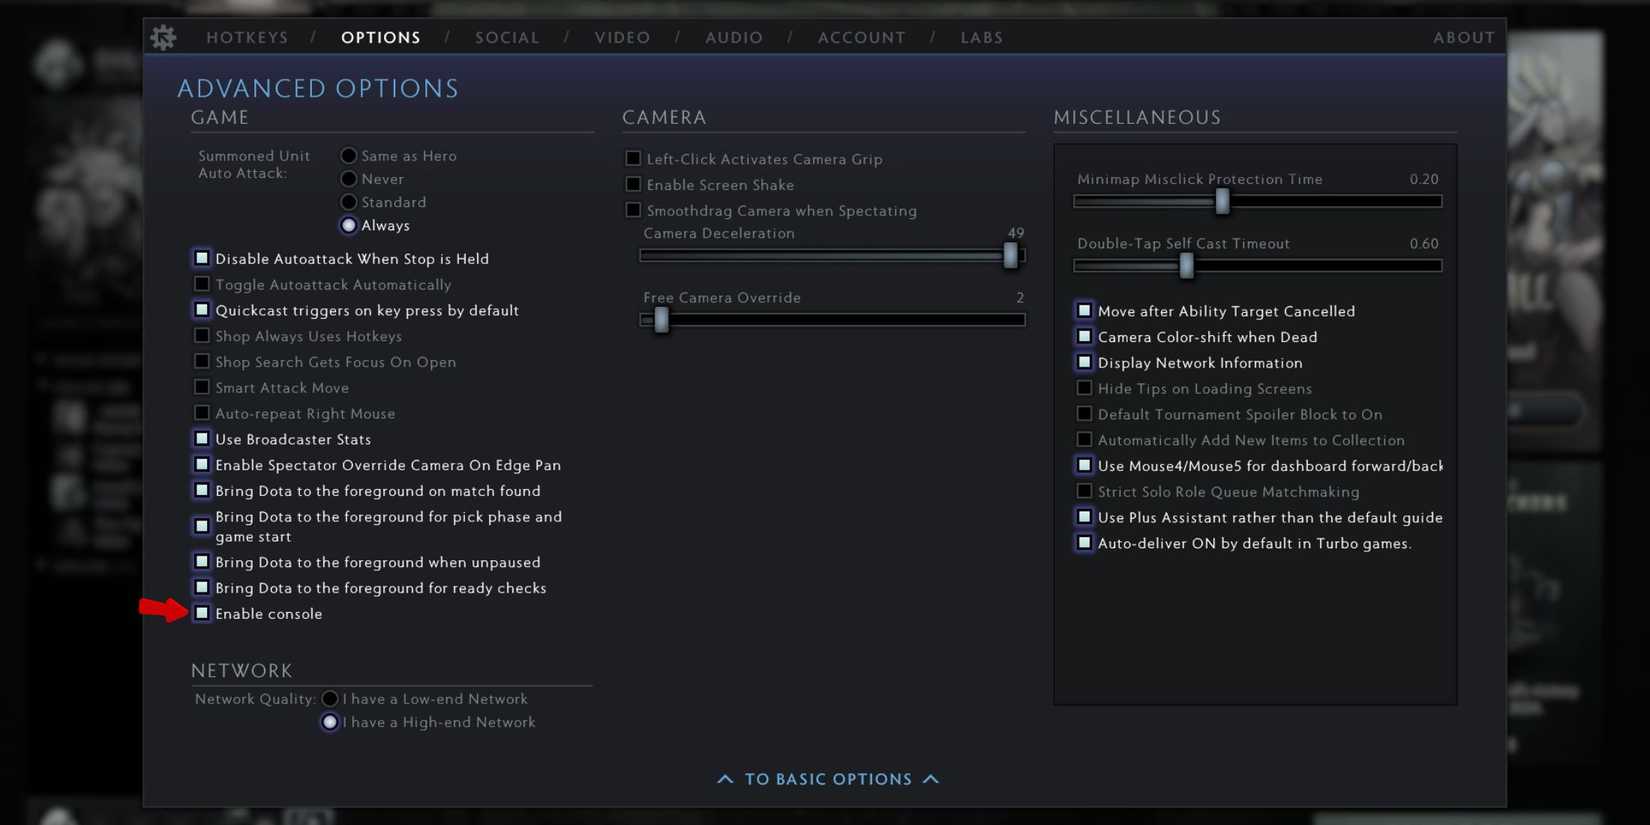The height and width of the screenshot is (825, 1650).
Task: Toggle the Enable console checkbox
Action: click(202, 613)
